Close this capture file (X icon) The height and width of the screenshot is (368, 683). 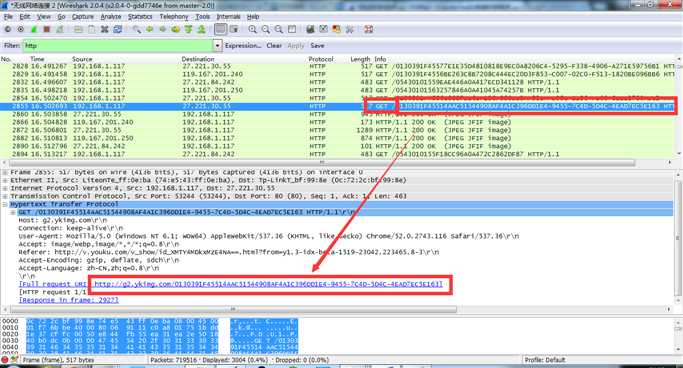click(x=105, y=30)
